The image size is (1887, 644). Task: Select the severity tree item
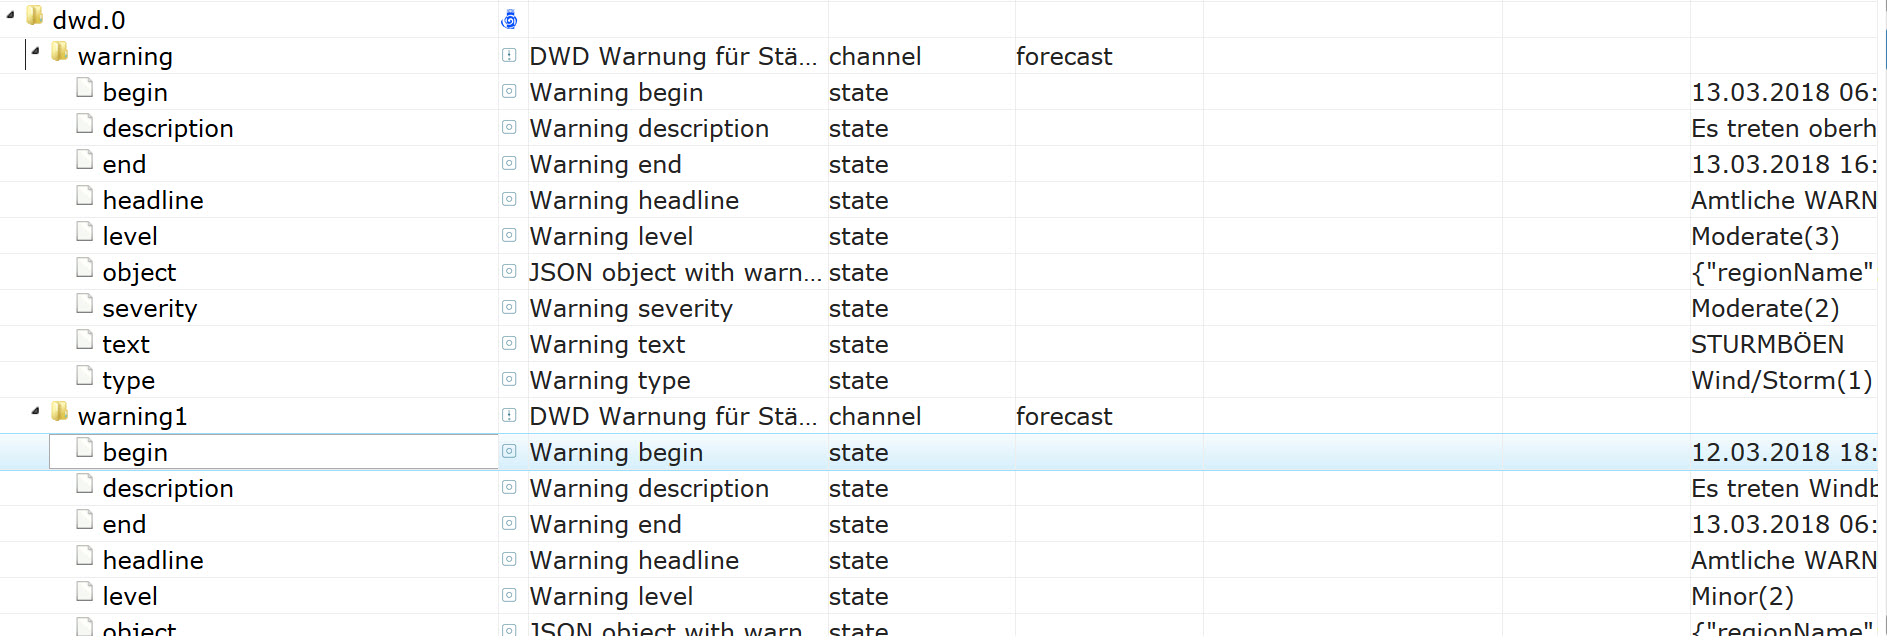coord(149,309)
